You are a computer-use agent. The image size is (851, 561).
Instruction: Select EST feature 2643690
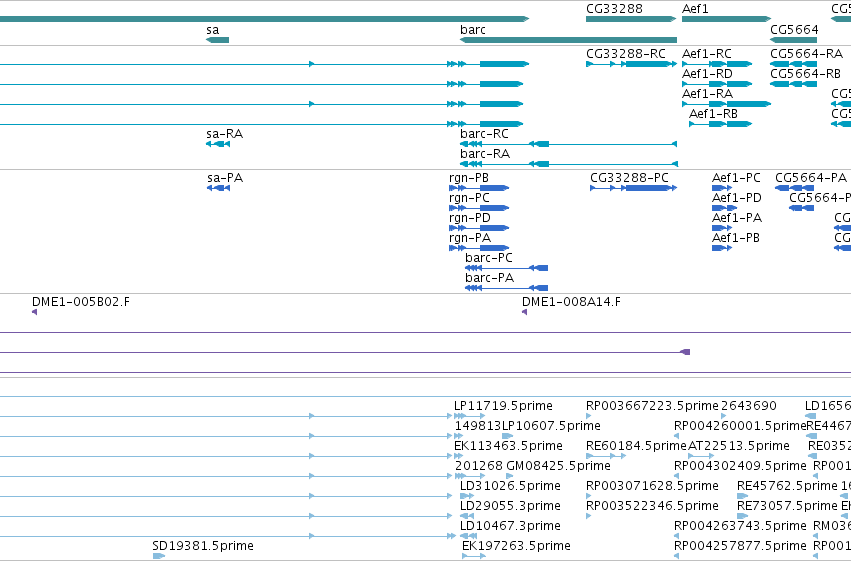pyautogui.click(x=723, y=416)
